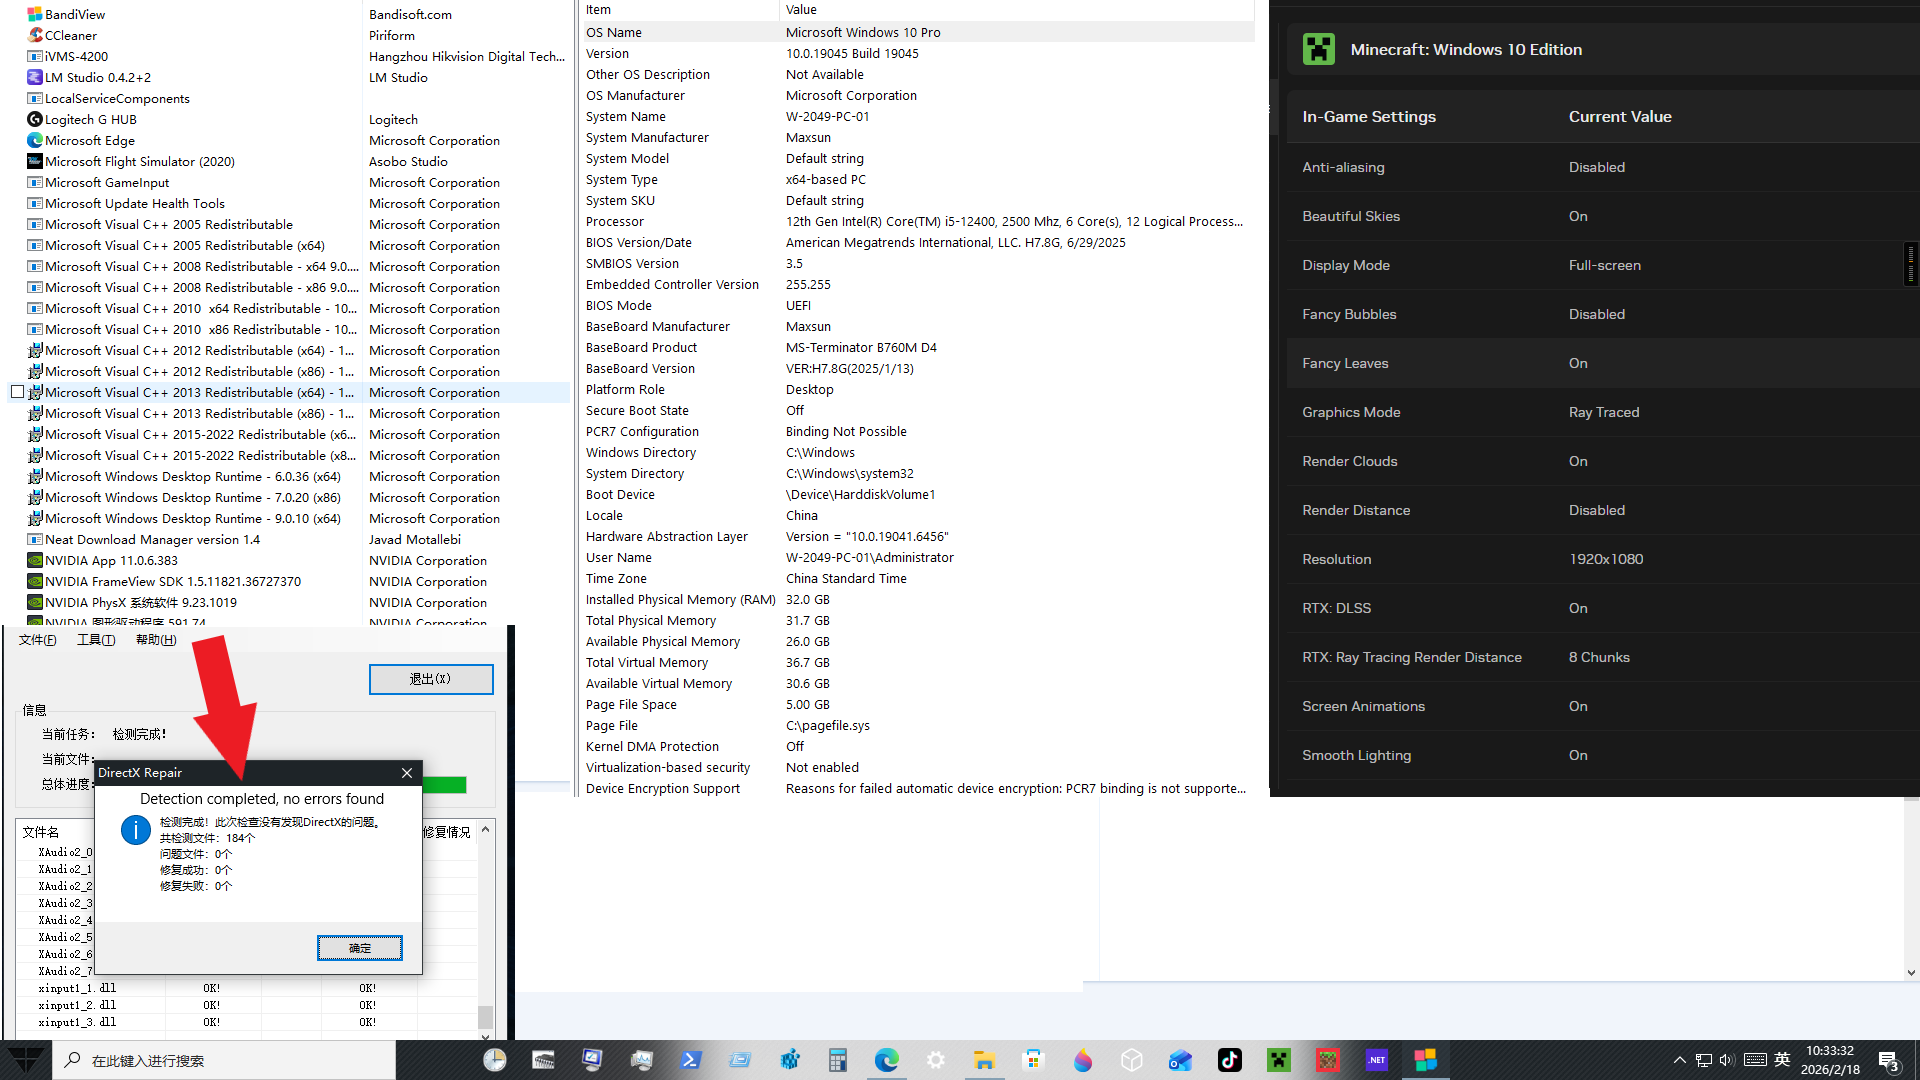The image size is (1920, 1080).
Task: Click Minecraft creeper icon in settings header
Action: pyautogui.click(x=1318, y=49)
